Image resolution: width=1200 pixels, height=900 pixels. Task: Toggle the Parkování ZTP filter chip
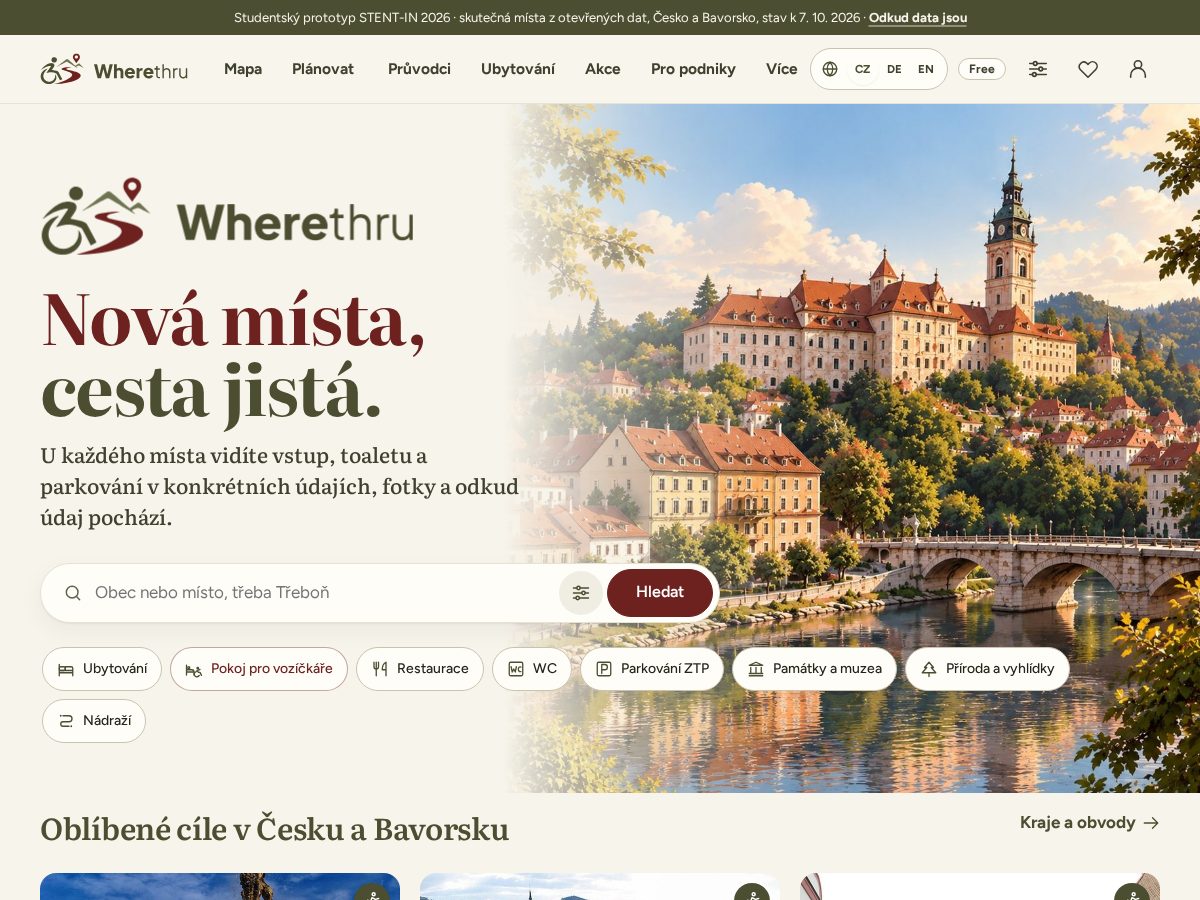pos(652,669)
